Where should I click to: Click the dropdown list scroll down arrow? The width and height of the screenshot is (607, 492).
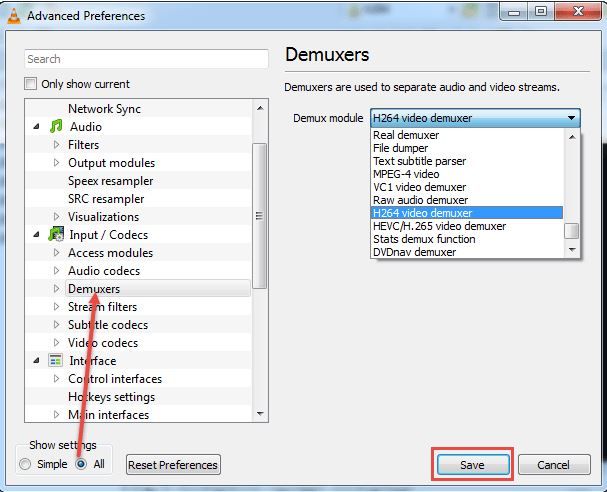tap(572, 250)
